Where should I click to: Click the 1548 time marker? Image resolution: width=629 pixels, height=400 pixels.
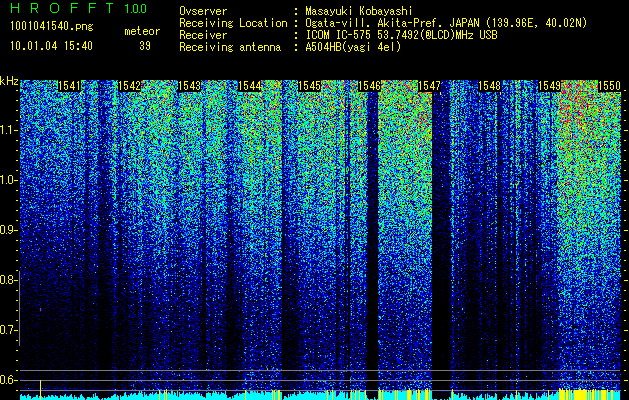coord(489,86)
